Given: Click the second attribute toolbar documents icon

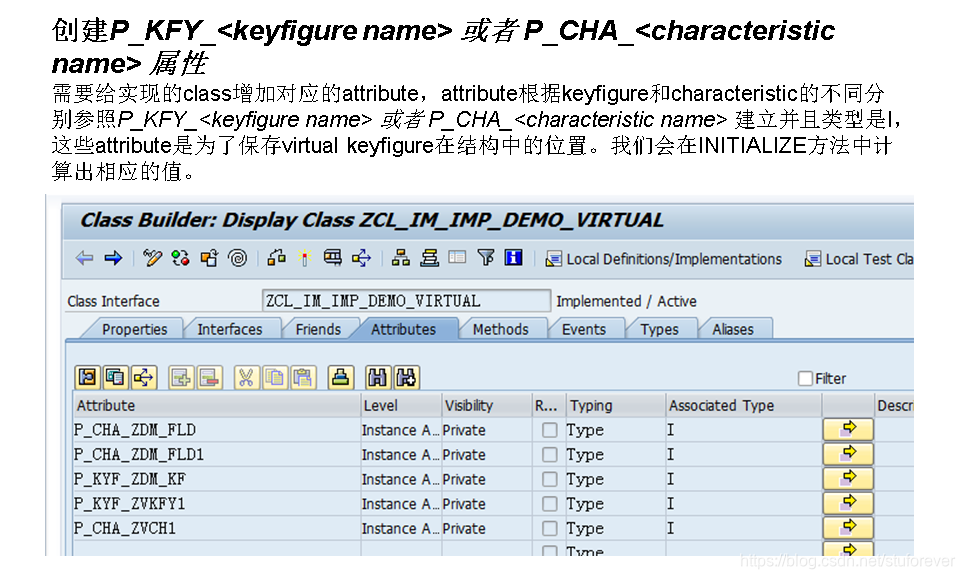Looking at the screenshot, I should click(115, 377).
